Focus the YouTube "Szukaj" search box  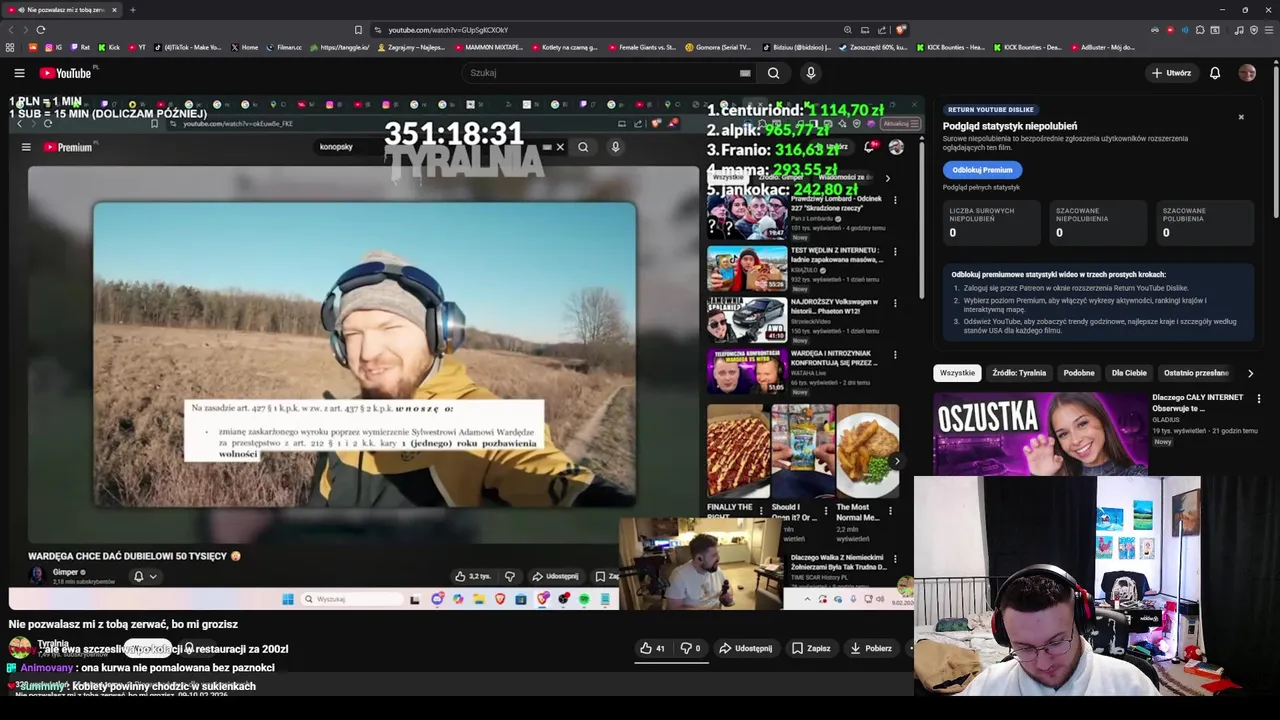[x=600, y=73]
